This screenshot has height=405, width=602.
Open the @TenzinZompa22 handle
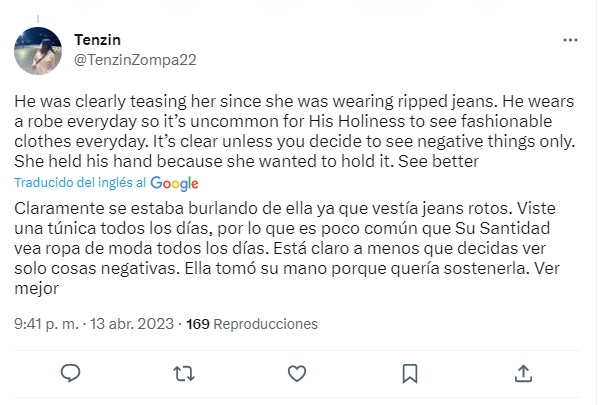135,59
